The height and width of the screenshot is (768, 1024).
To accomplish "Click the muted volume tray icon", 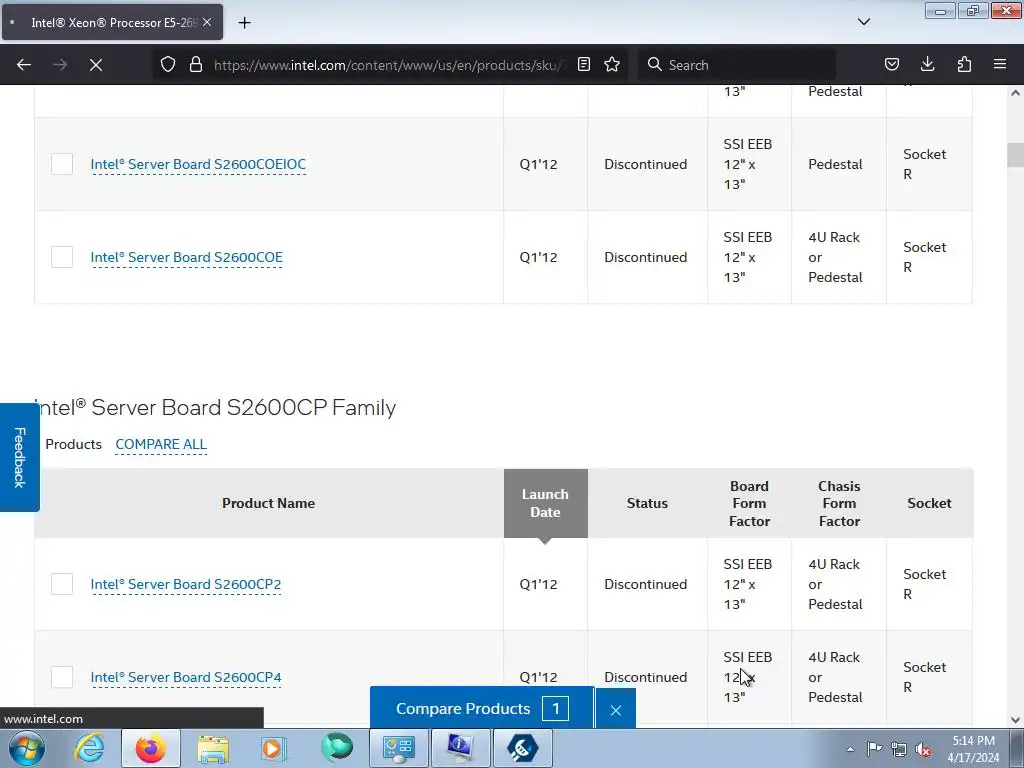I will [923, 749].
